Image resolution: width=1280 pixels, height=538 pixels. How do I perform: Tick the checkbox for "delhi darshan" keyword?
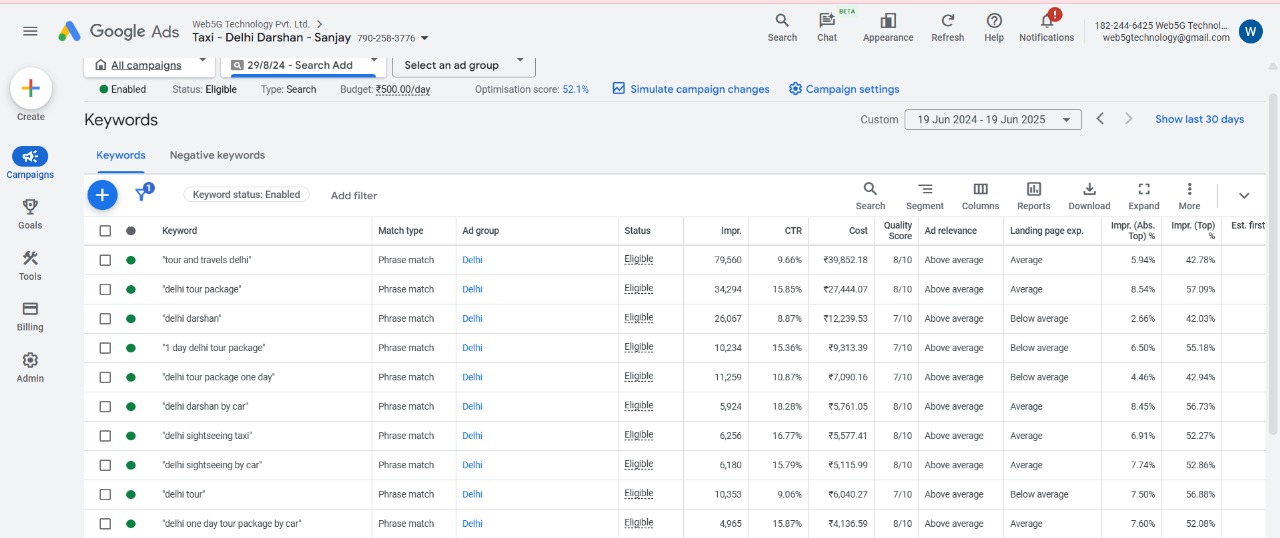coord(106,319)
